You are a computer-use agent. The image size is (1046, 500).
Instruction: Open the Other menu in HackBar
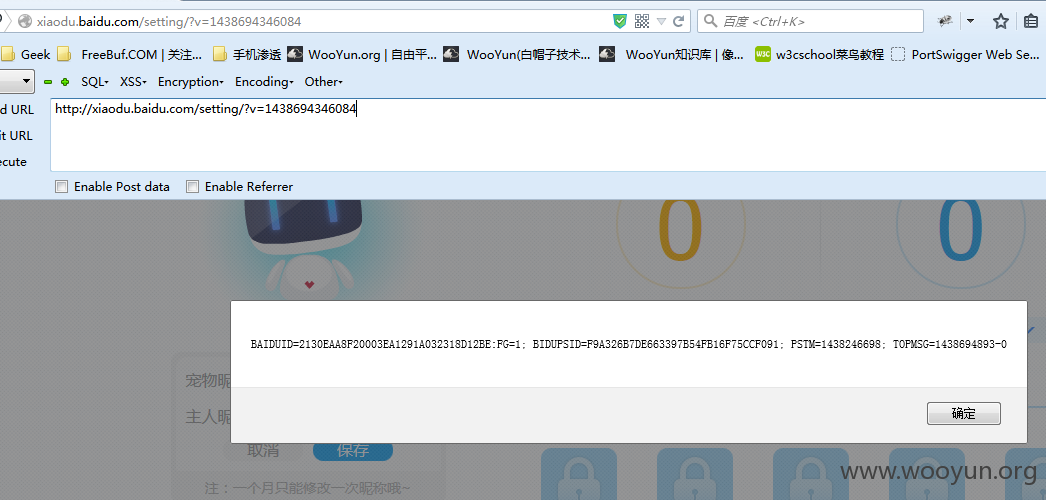pos(324,82)
